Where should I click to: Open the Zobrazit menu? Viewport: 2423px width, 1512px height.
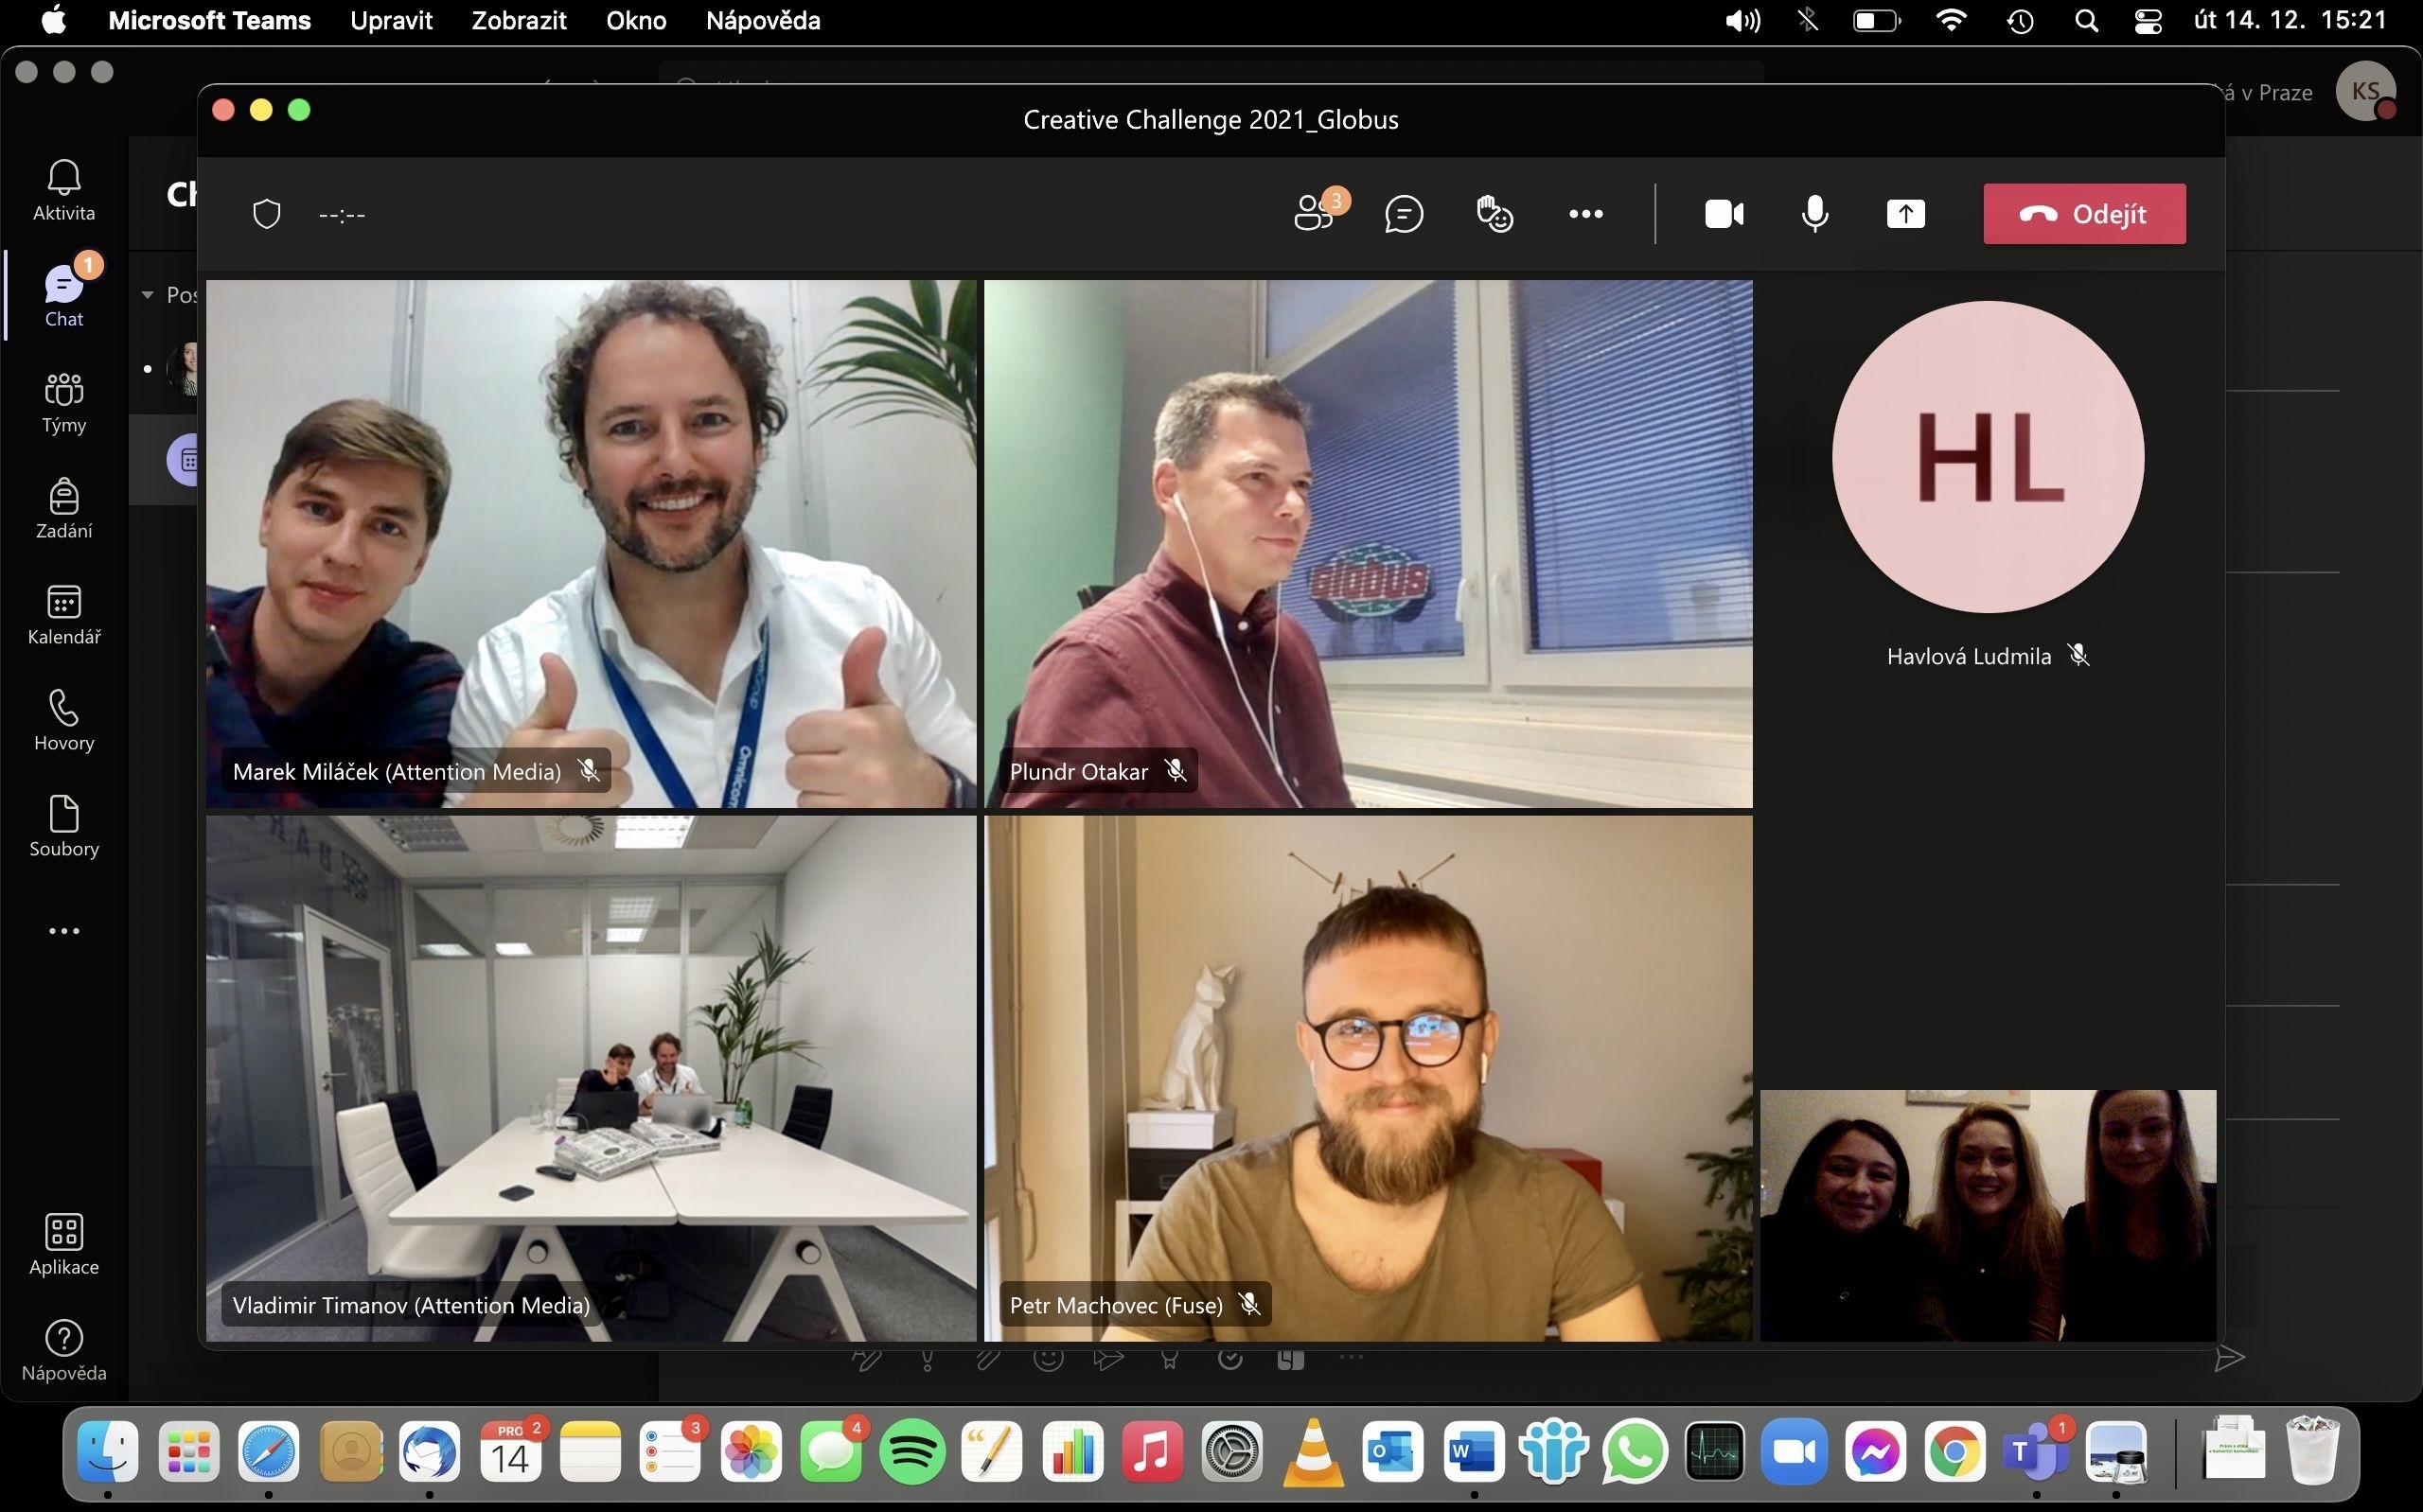[519, 20]
